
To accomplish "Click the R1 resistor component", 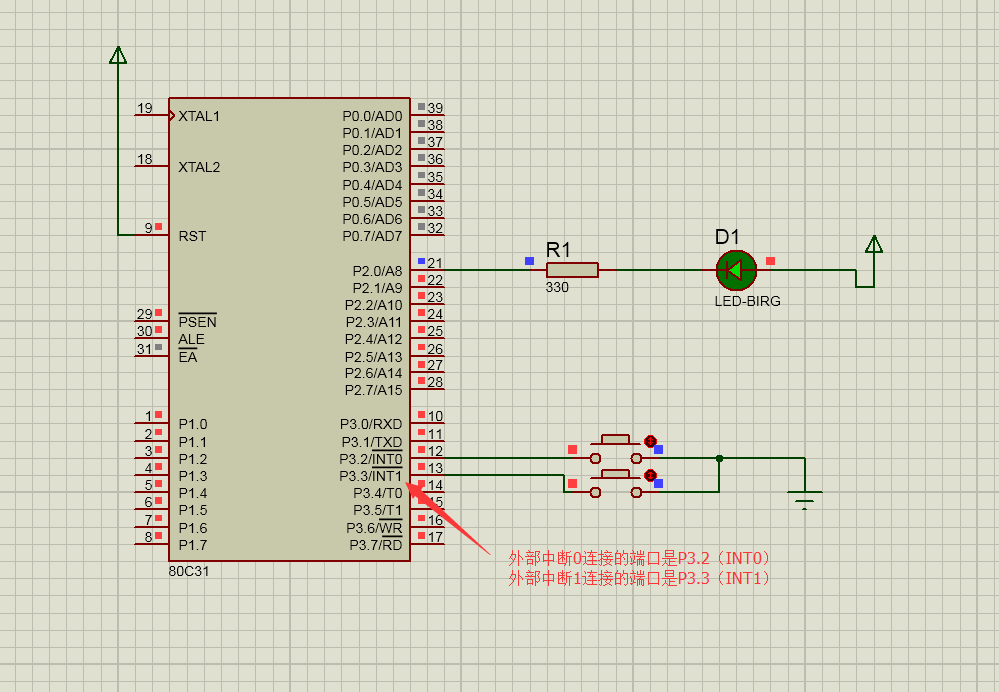I will coord(572,270).
